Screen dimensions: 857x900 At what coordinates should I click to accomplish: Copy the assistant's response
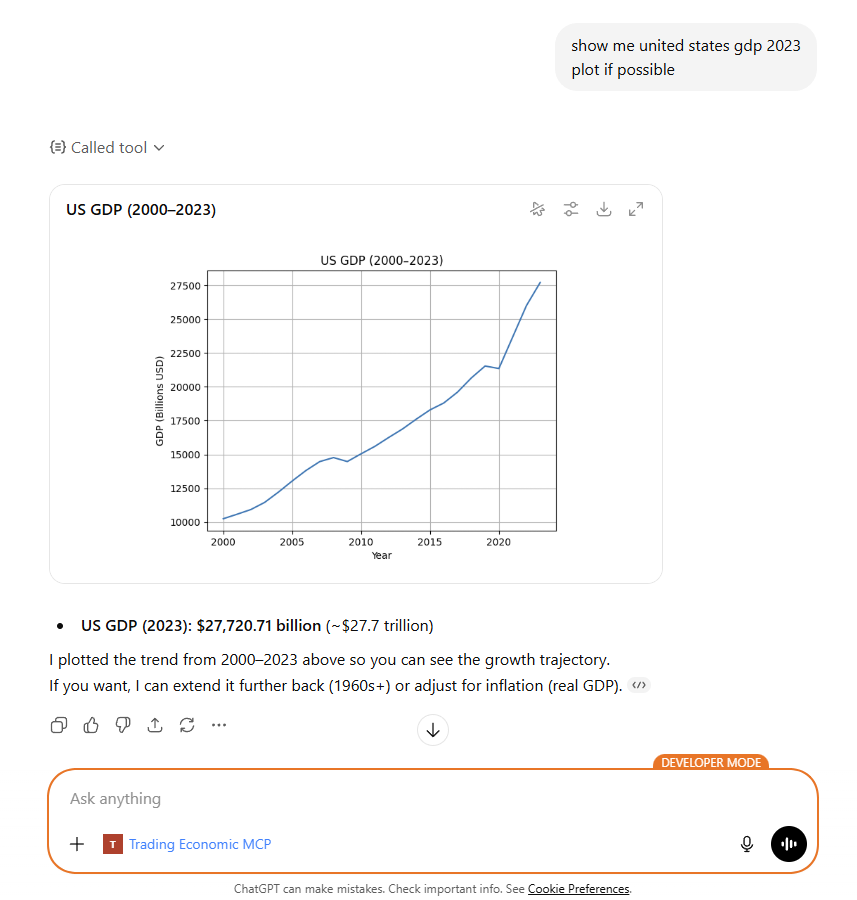pyautogui.click(x=58, y=725)
